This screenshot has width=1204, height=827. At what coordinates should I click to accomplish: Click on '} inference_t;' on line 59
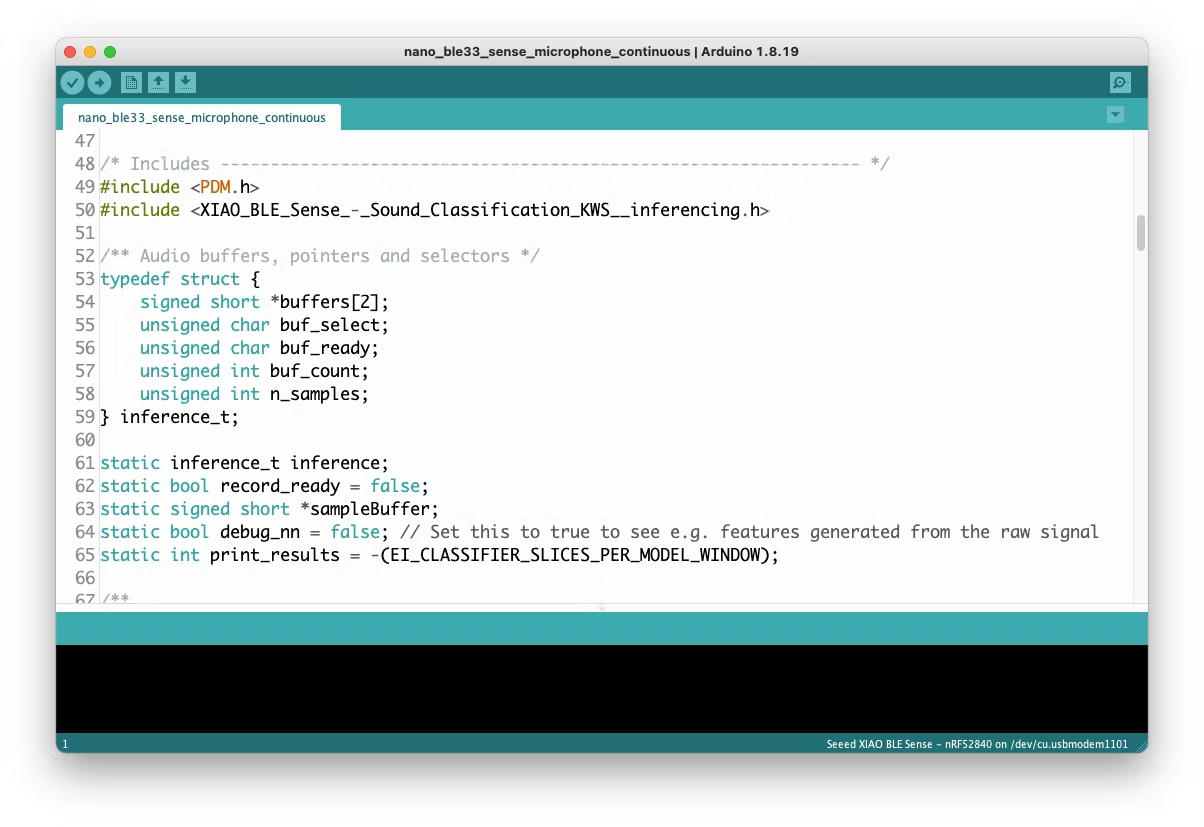pyautogui.click(x=170, y=417)
